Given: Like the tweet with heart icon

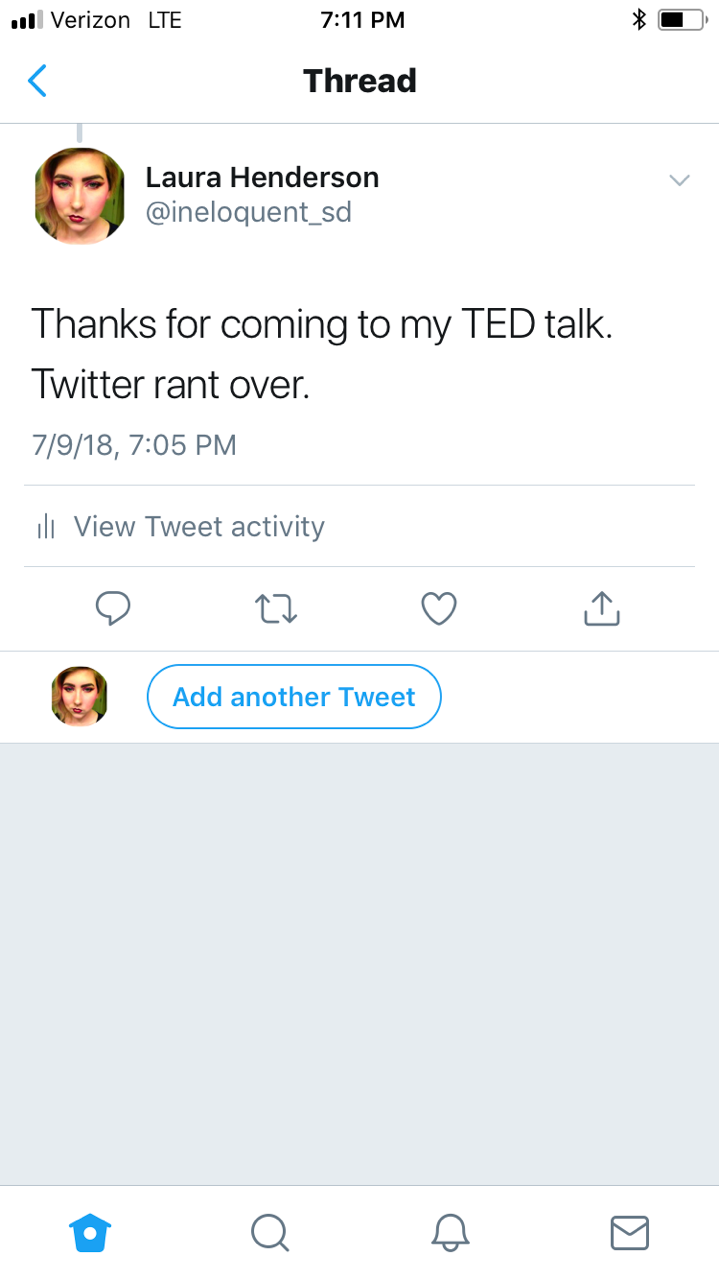Looking at the screenshot, I should click(x=439, y=608).
